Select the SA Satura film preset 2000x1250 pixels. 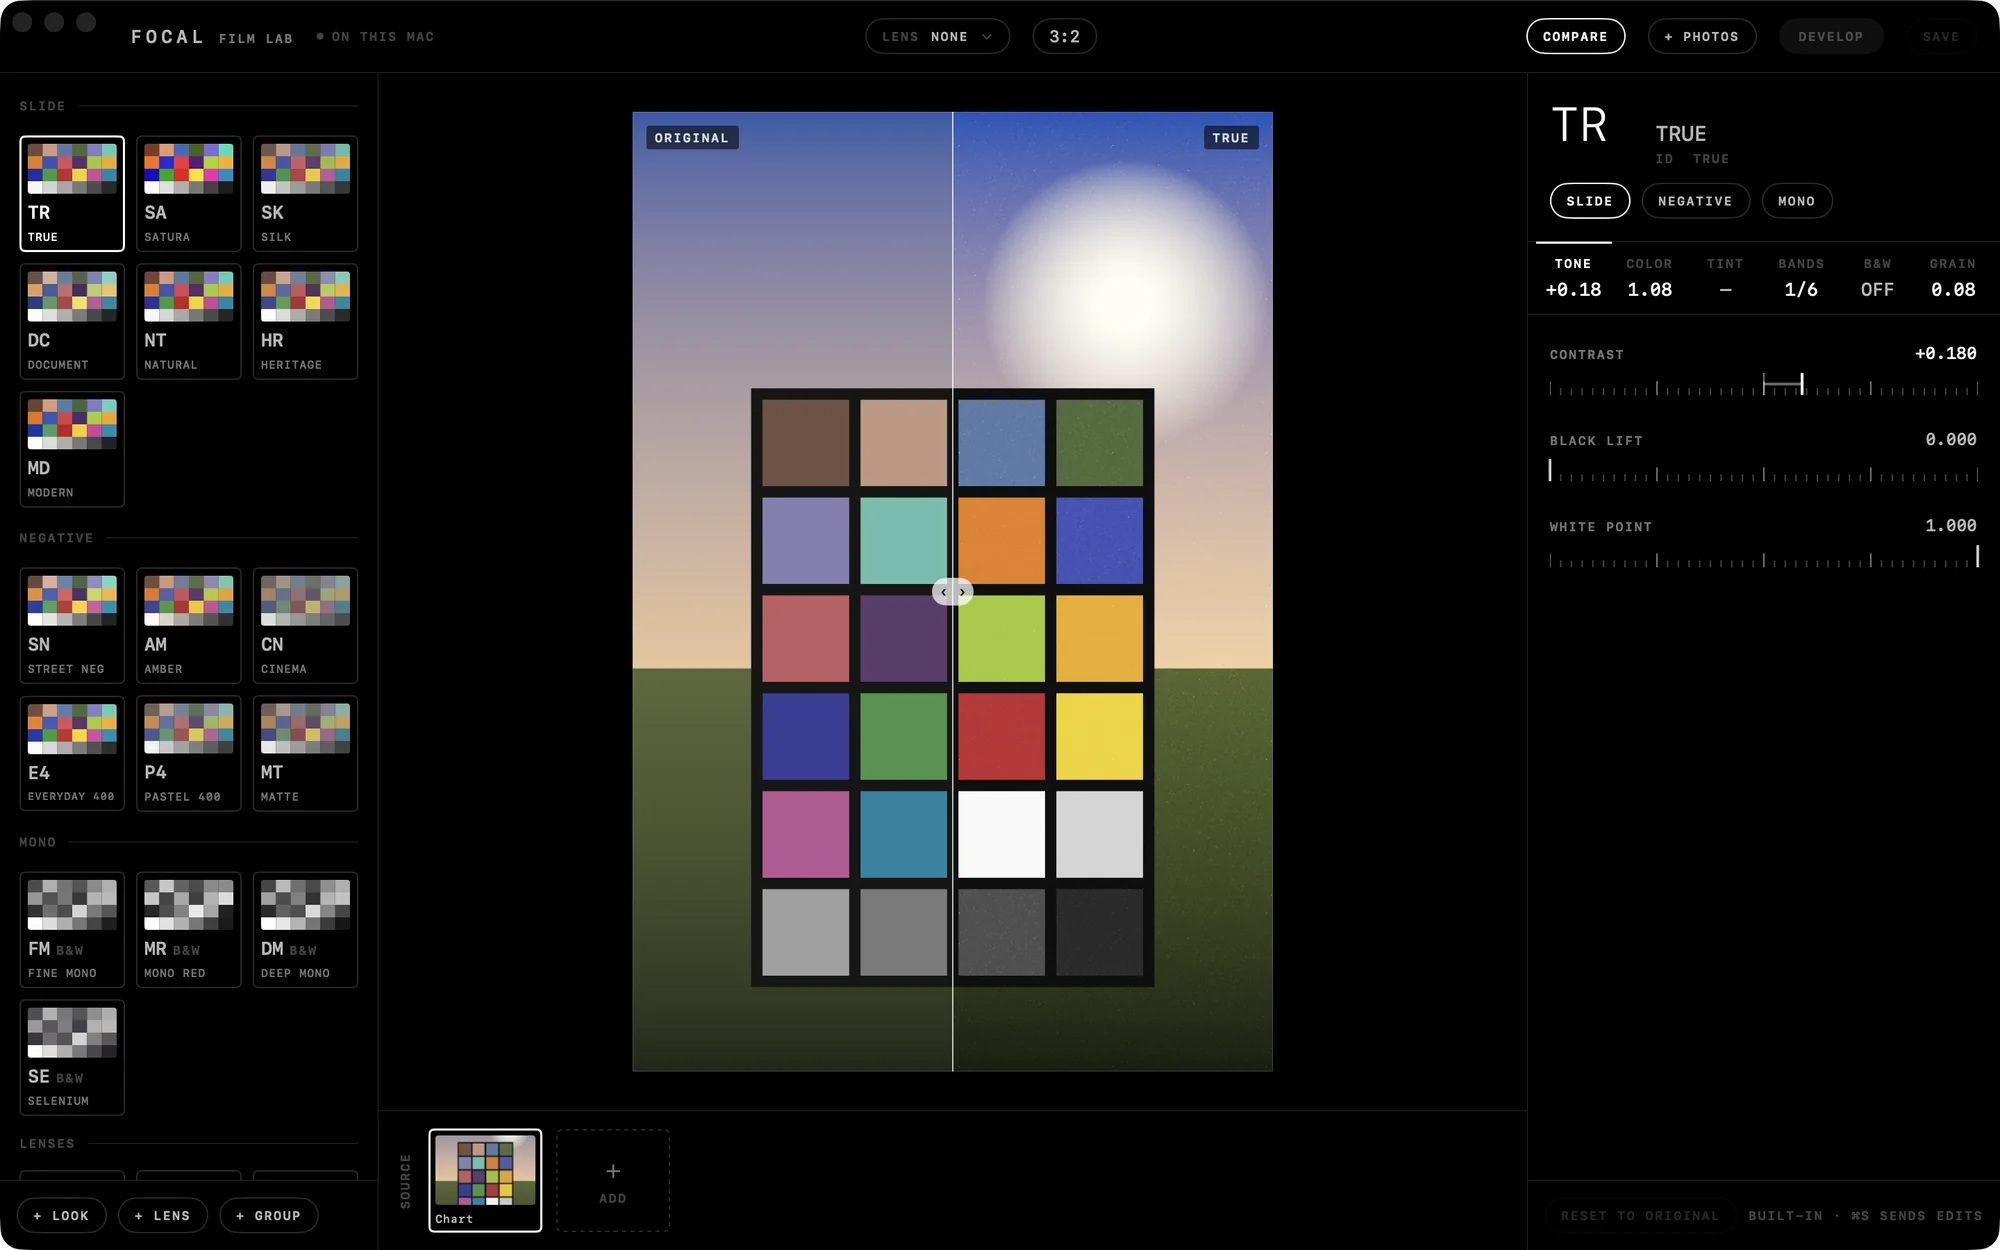[188, 193]
